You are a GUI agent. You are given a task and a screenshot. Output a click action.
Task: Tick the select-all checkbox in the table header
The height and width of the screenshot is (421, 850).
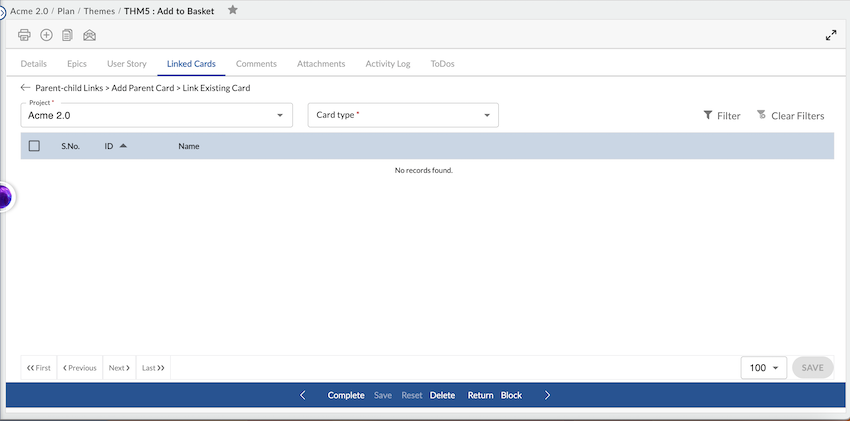pyautogui.click(x=34, y=146)
